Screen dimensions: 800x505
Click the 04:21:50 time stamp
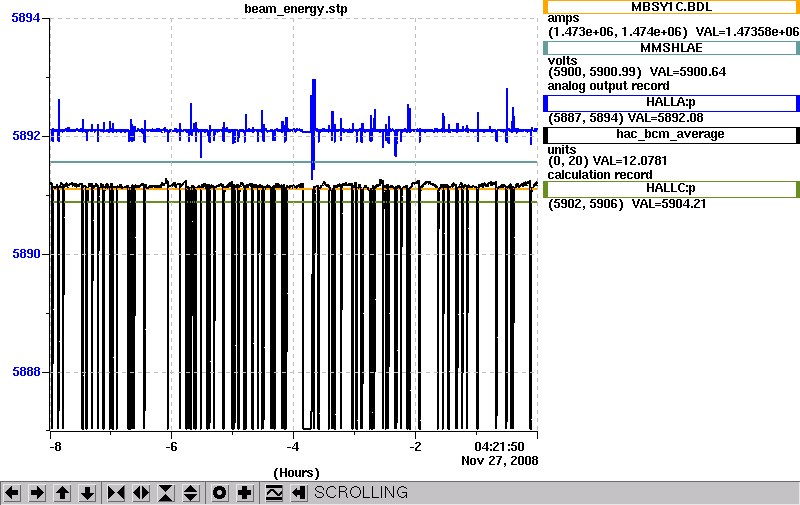[x=499, y=447]
